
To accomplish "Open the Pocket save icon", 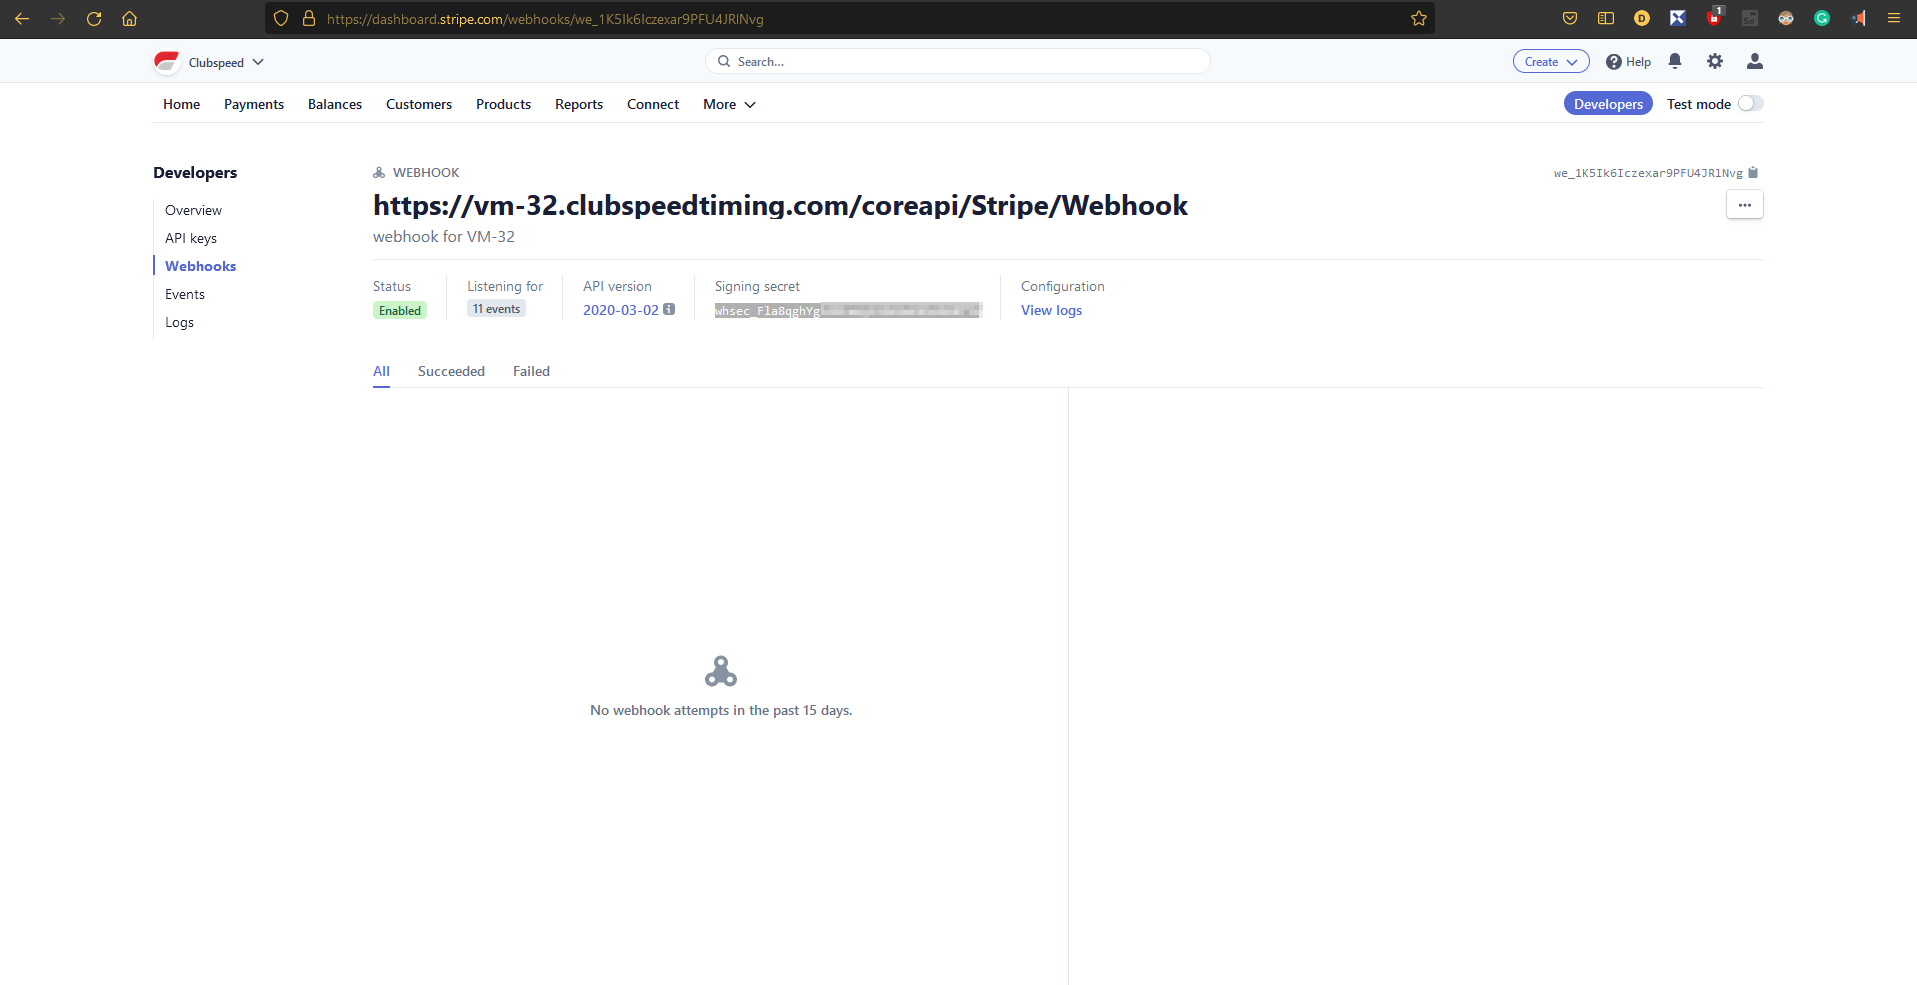I will tap(1570, 18).
